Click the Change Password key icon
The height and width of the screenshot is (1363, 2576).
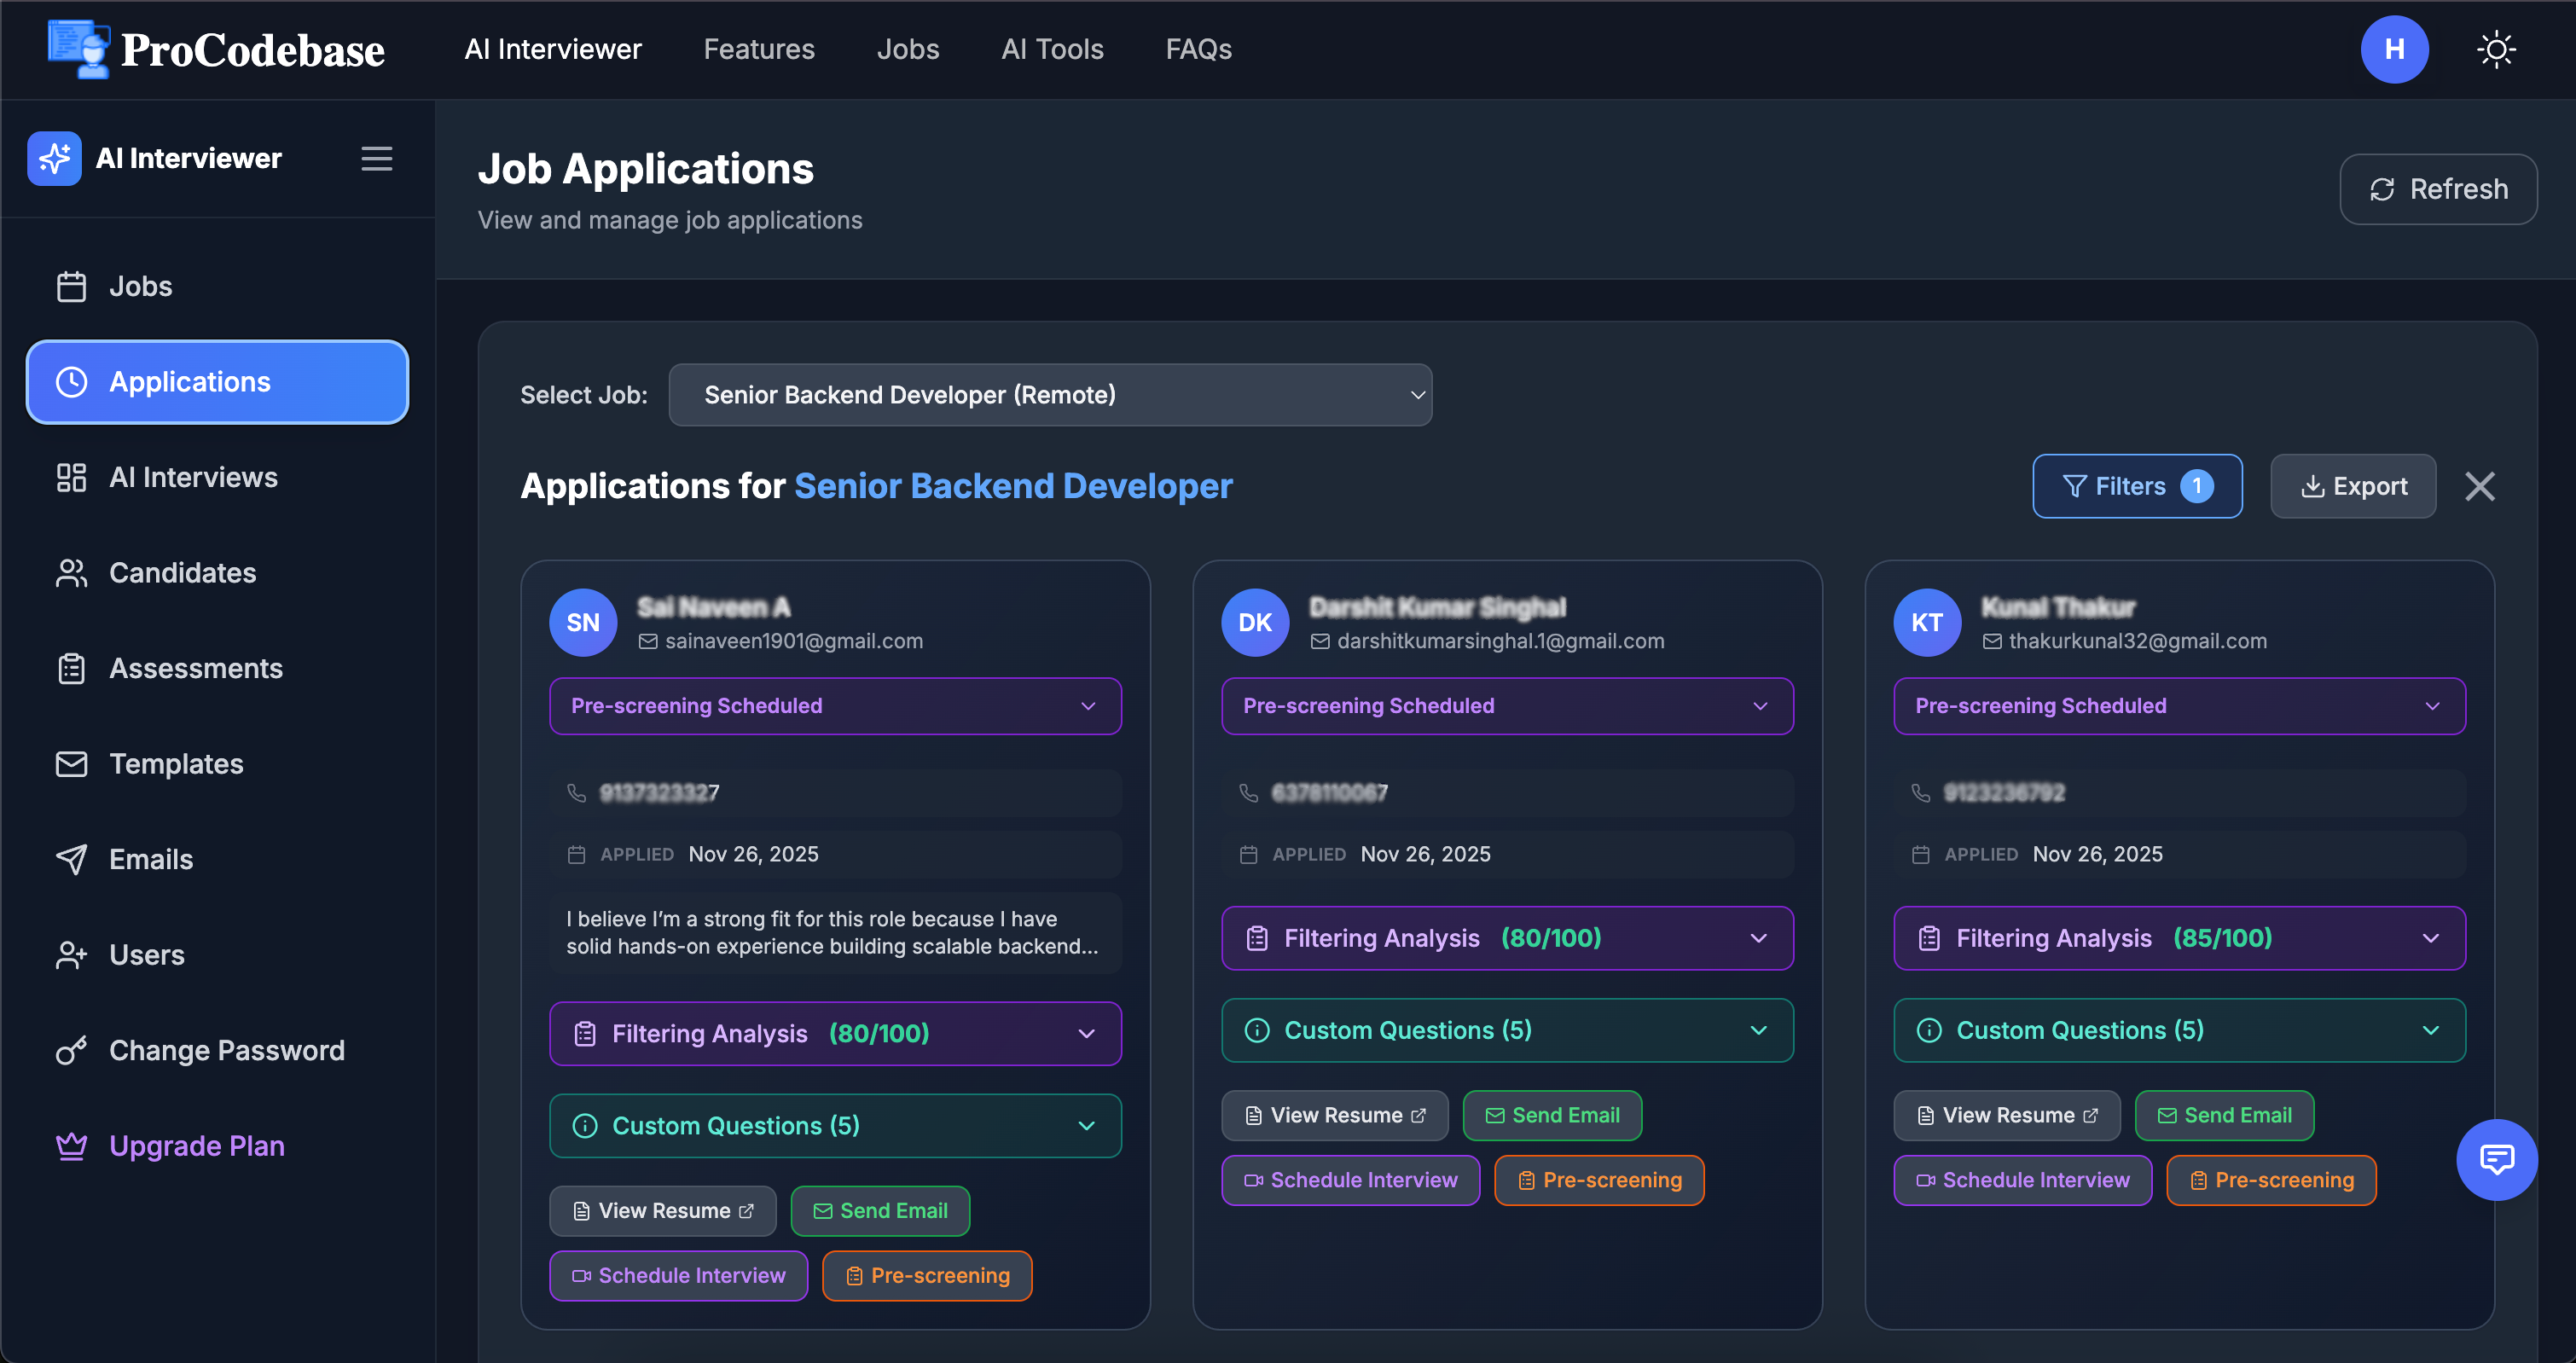71,1050
